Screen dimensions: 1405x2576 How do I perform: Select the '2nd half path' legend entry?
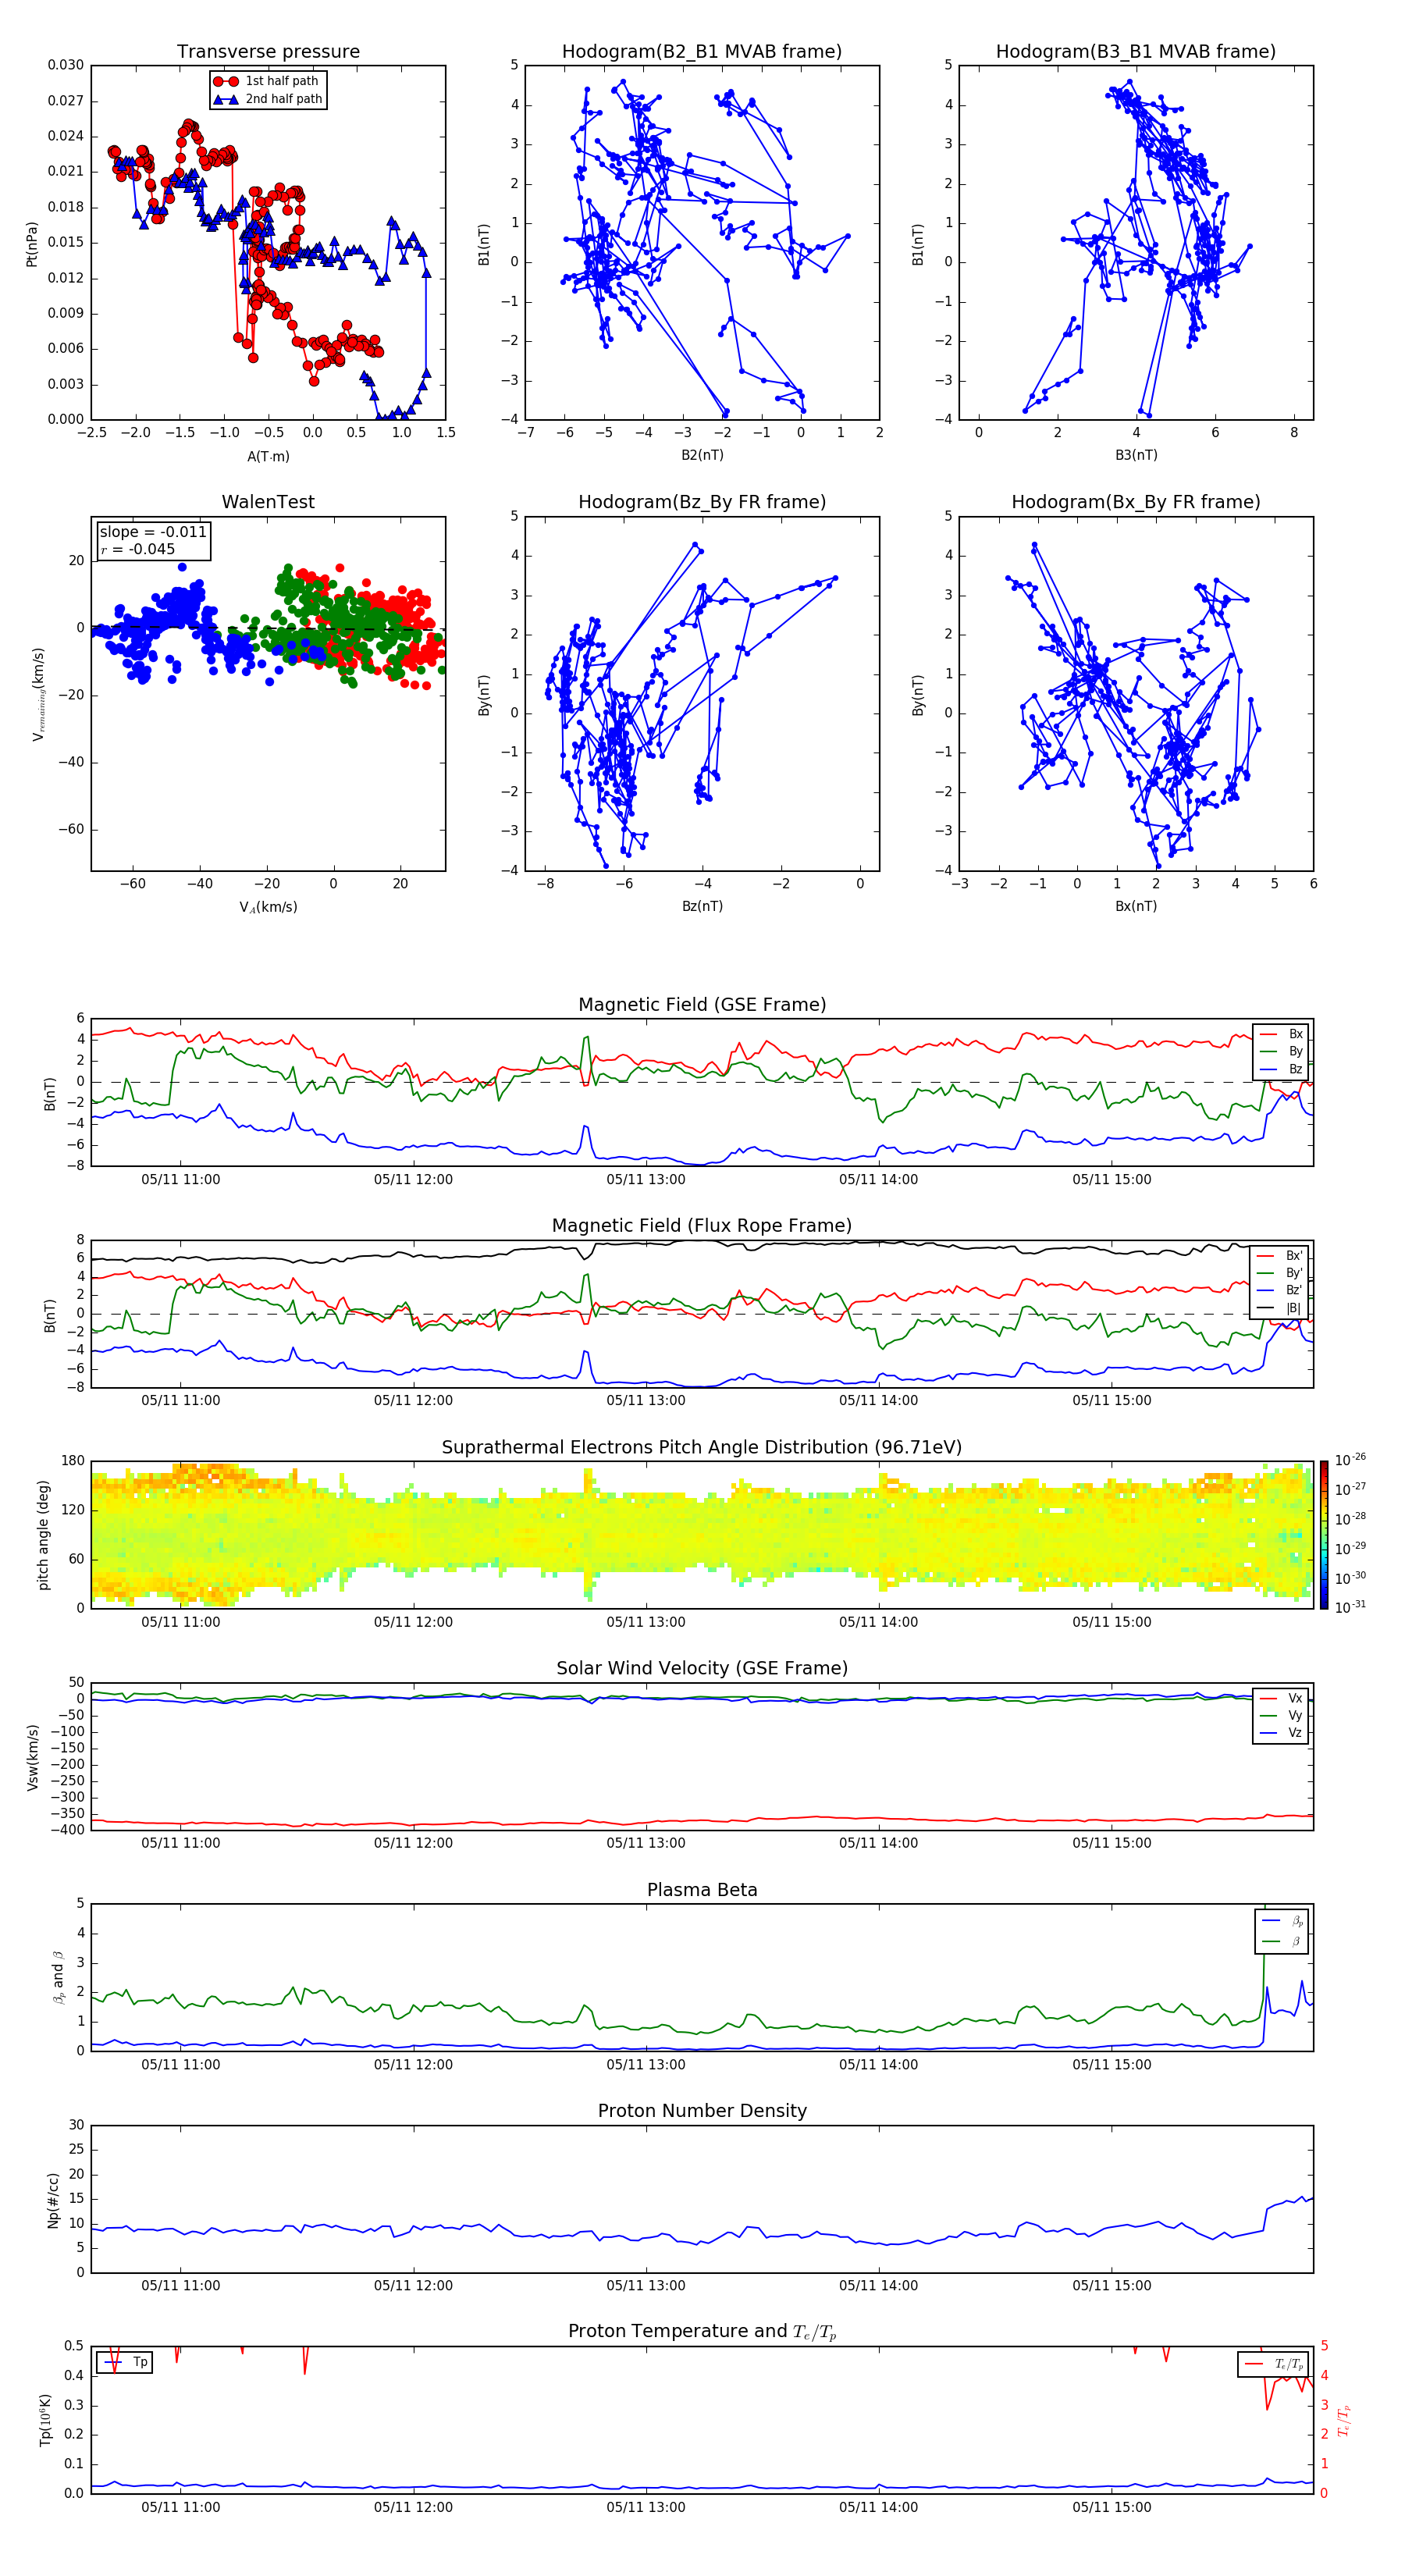[268, 99]
